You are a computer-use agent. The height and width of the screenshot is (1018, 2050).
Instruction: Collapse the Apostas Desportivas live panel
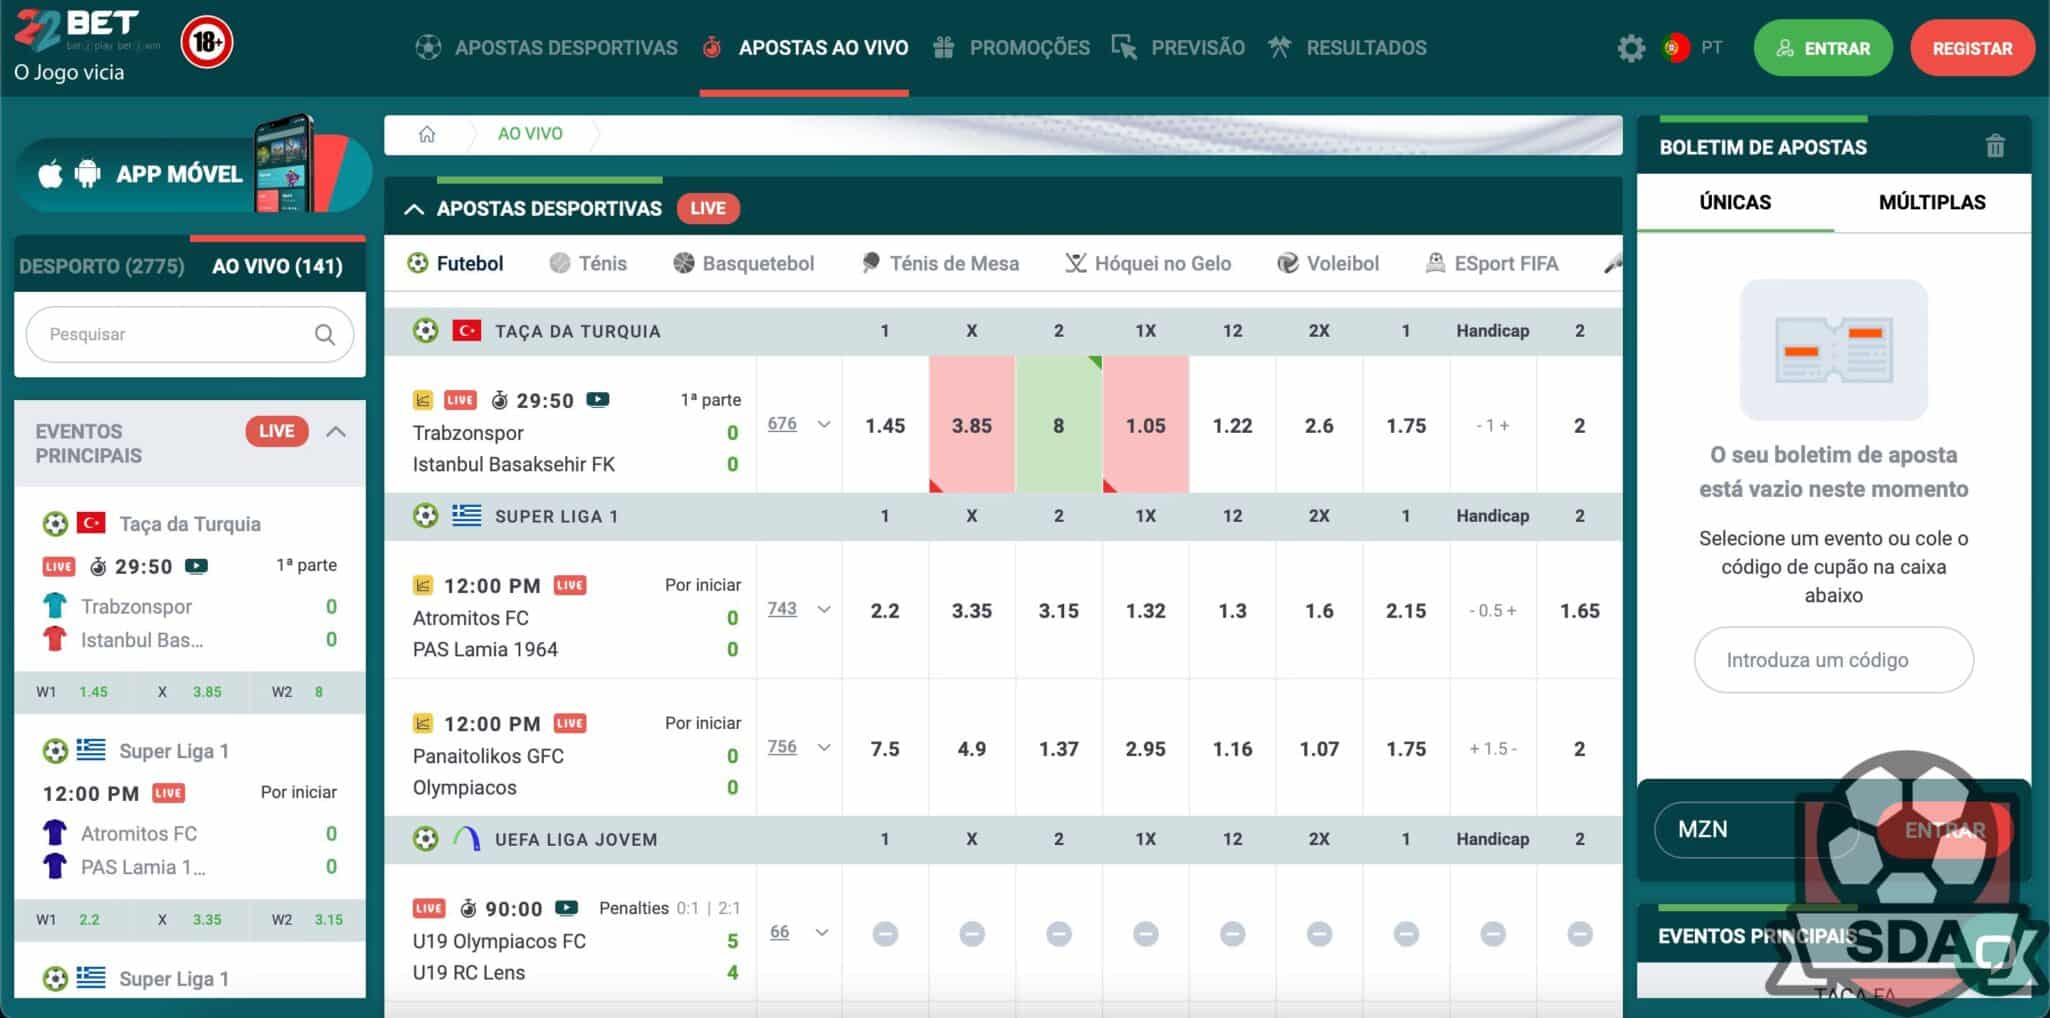pyautogui.click(x=414, y=209)
